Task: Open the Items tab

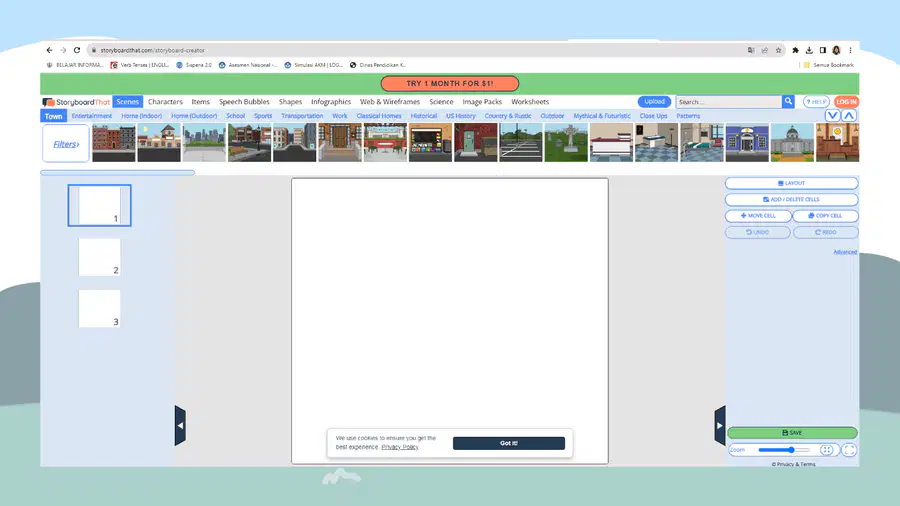Action: 200,102
